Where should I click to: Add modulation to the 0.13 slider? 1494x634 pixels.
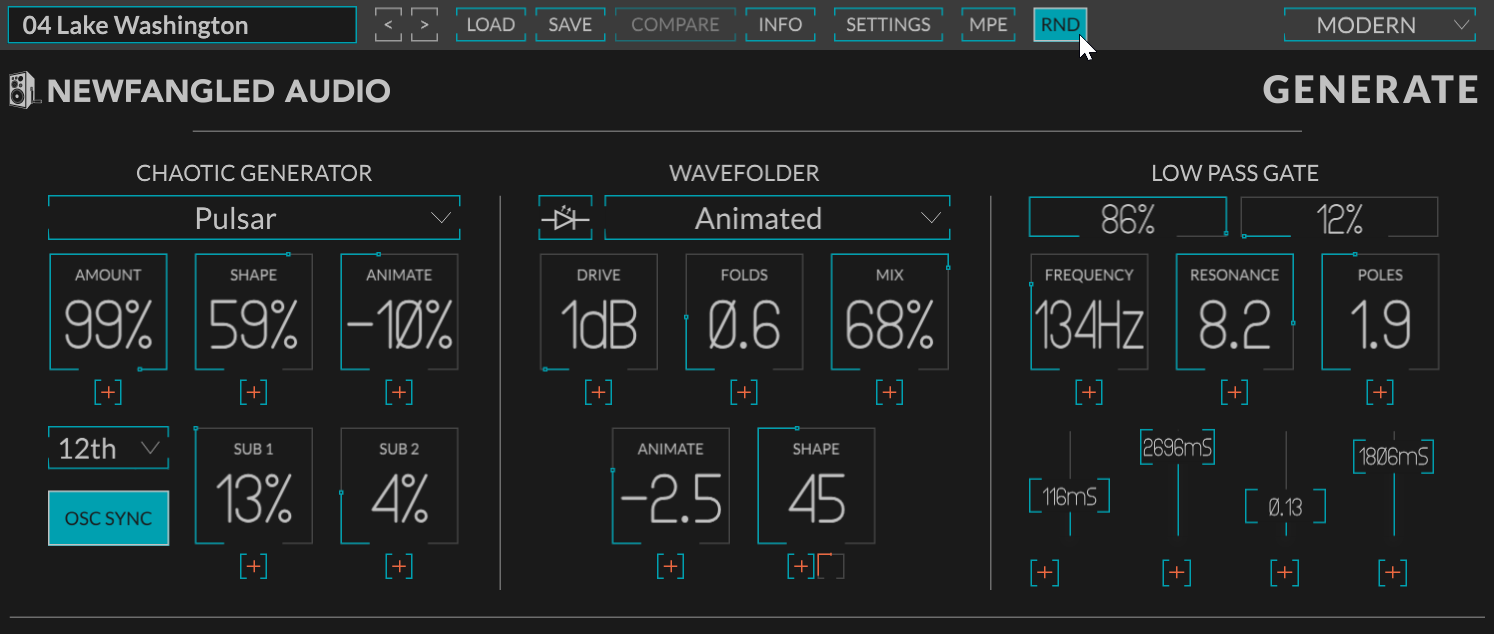tap(1284, 573)
